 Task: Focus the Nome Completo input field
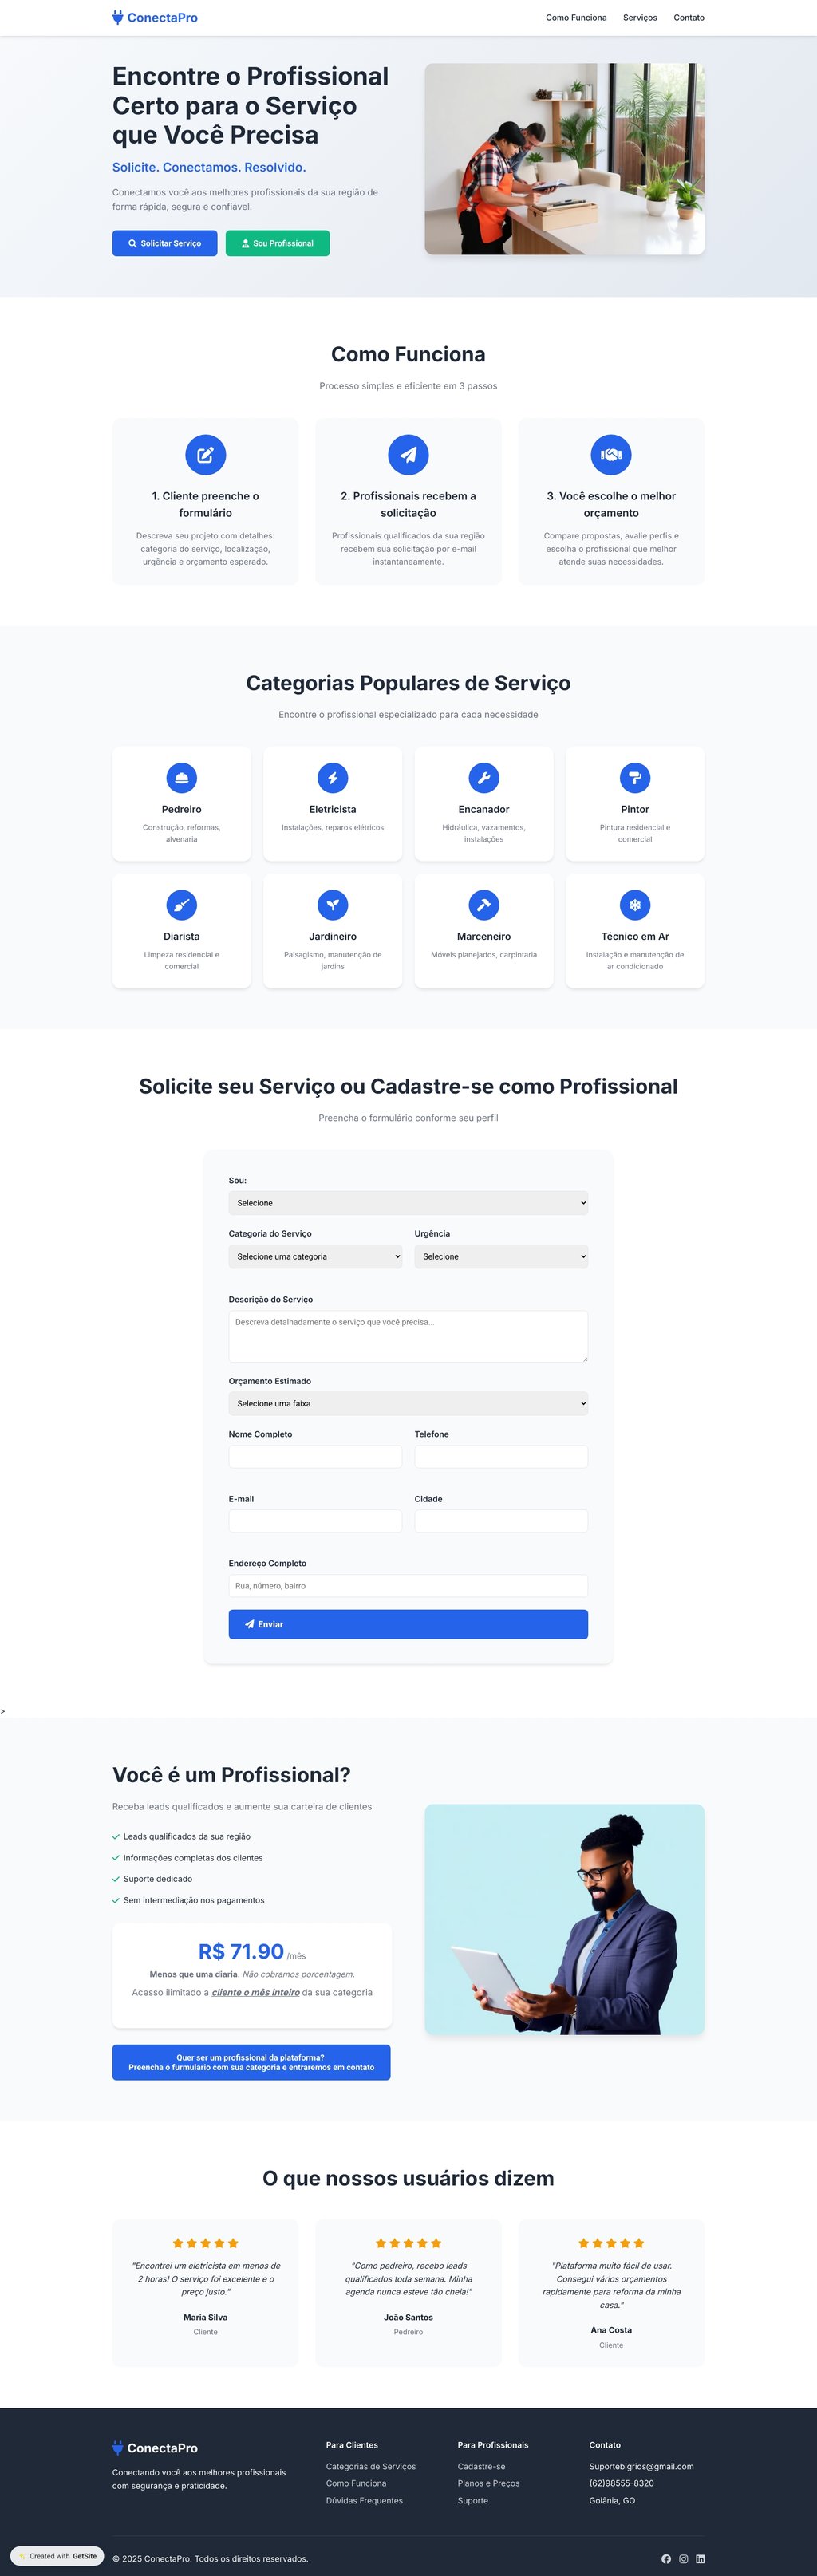click(315, 1456)
